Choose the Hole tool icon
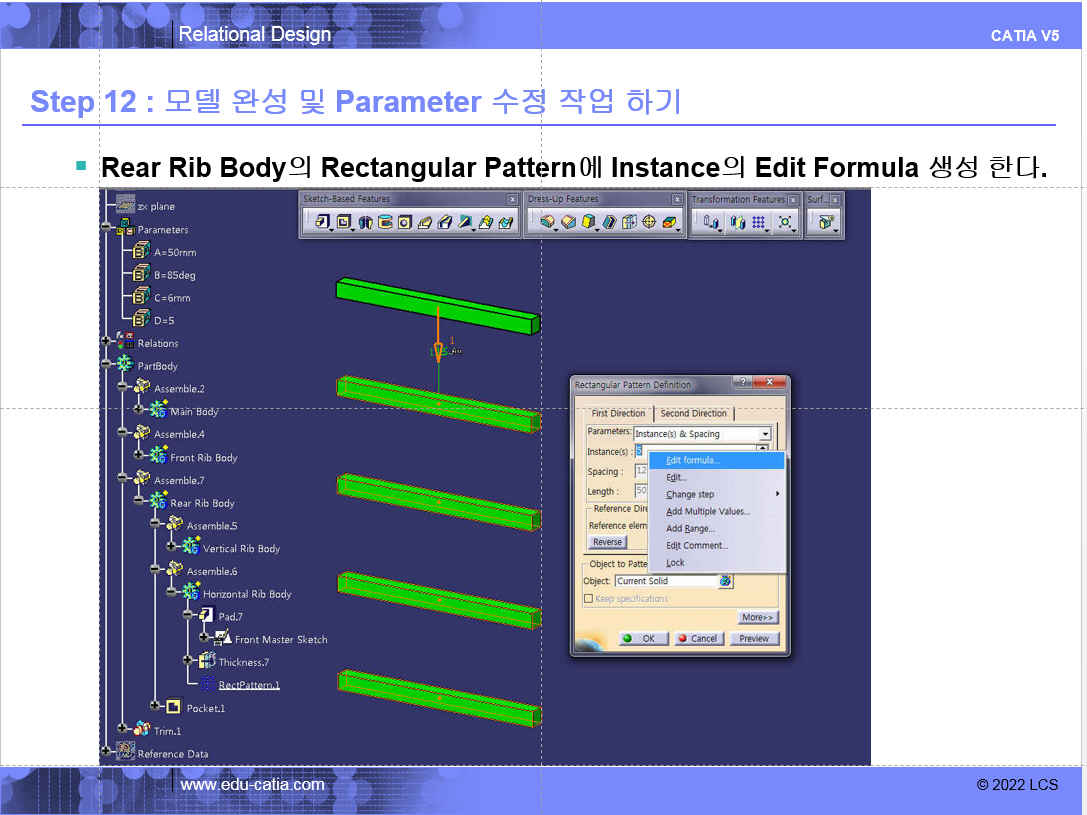Viewport: 1087px width, 815px height. (x=405, y=222)
